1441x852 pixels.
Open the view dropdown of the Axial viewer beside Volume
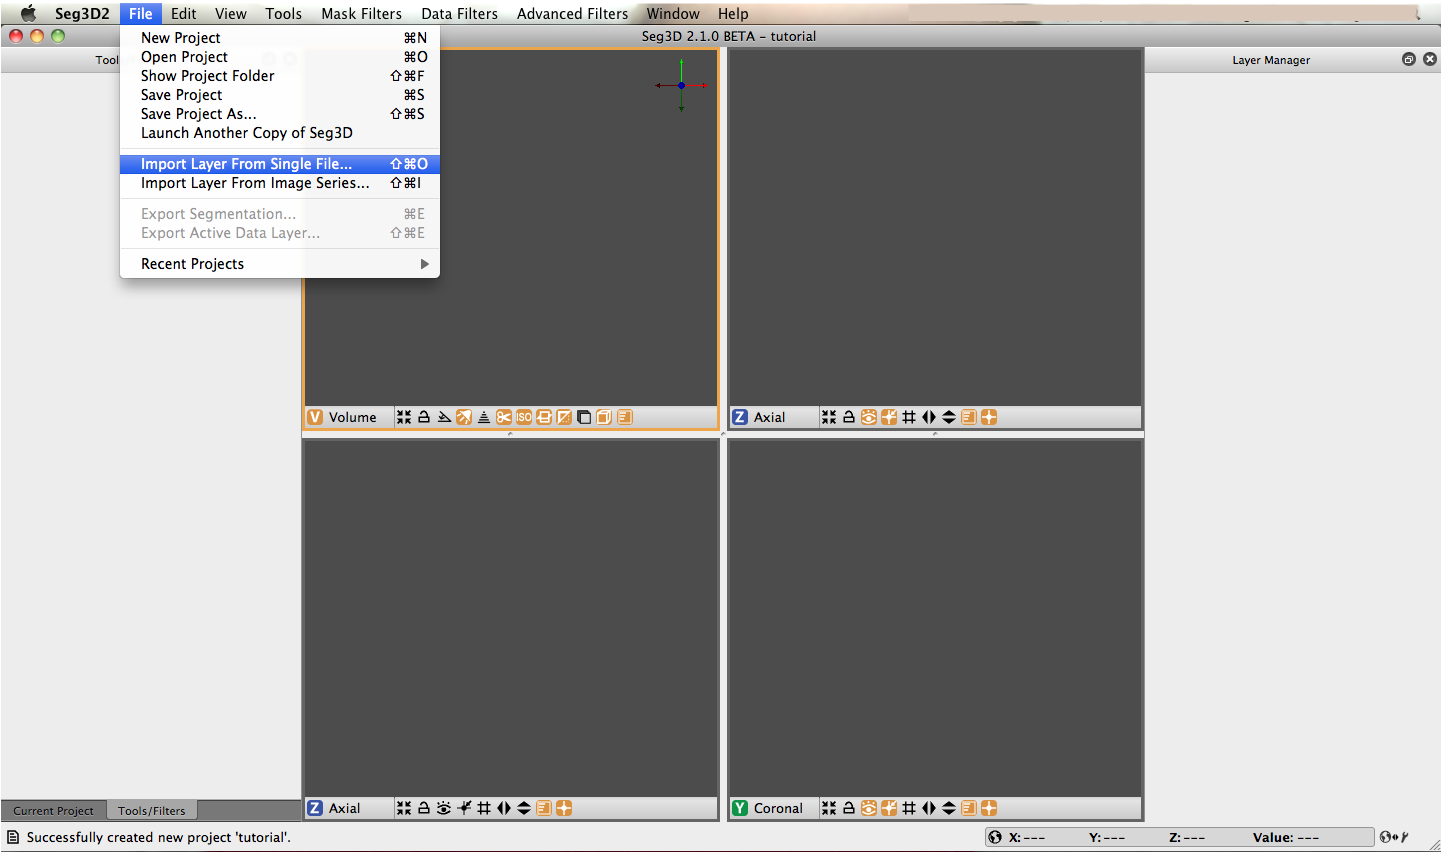tap(772, 417)
